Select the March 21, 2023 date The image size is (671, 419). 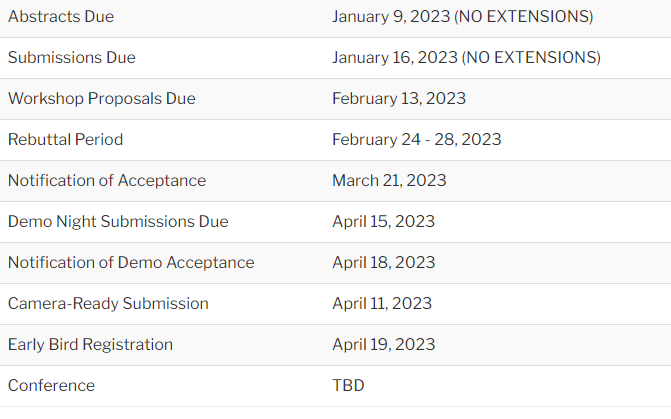point(389,181)
